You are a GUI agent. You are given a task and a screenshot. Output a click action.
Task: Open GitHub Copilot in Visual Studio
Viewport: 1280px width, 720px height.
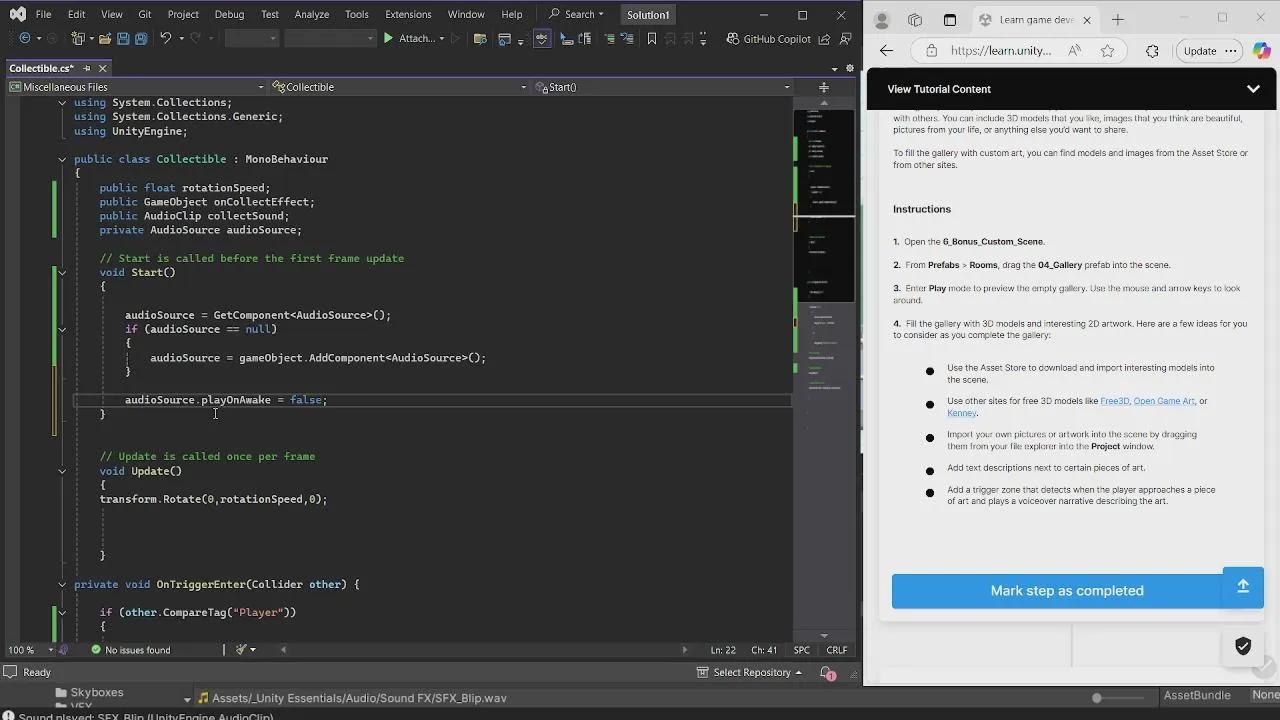tap(768, 38)
